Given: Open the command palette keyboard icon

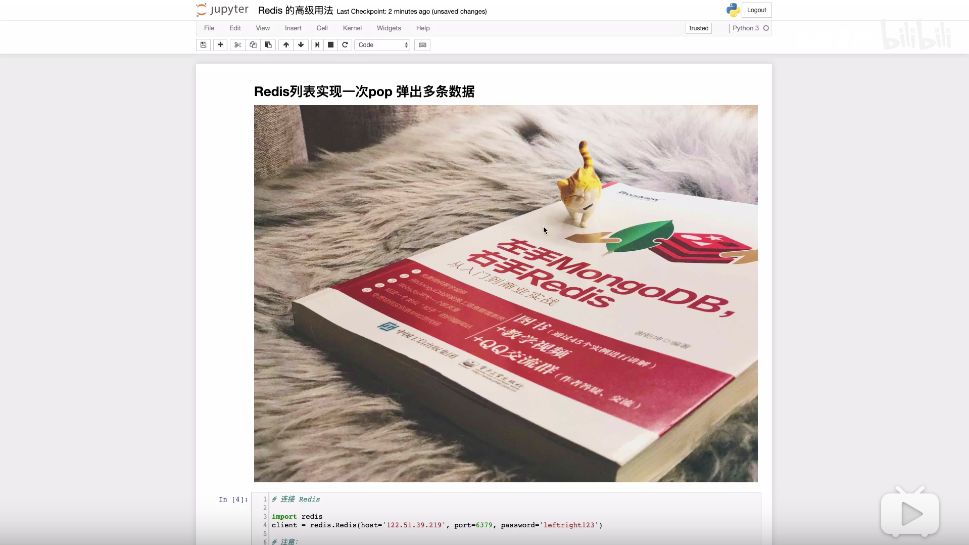Looking at the screenshot, I should 423,44.
